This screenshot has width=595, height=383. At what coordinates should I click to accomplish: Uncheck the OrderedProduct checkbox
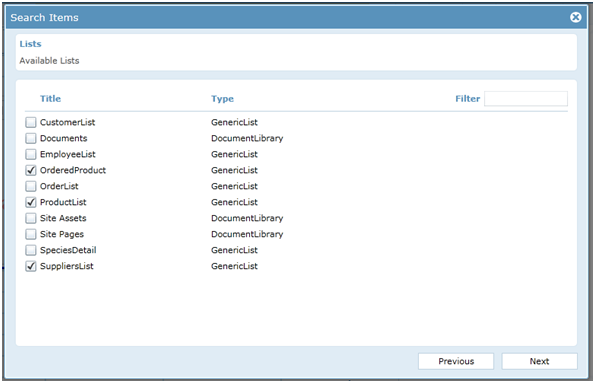[x=31, y=170]
